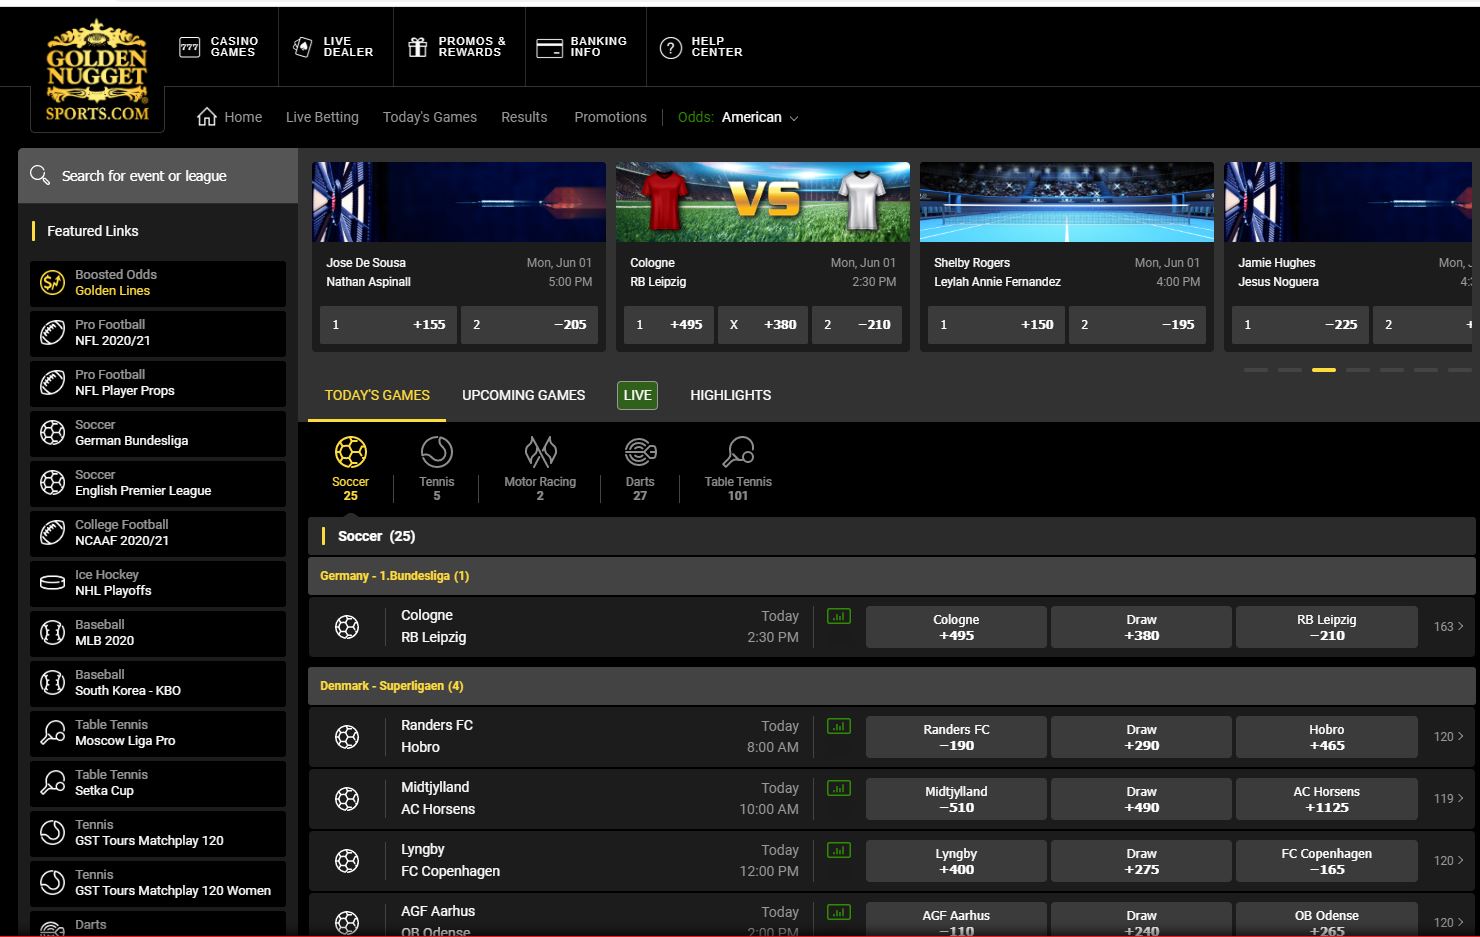Open Ice Hockey NHL Playoffs link
The width and height of the screenshot is (1480, 937).
158,583
